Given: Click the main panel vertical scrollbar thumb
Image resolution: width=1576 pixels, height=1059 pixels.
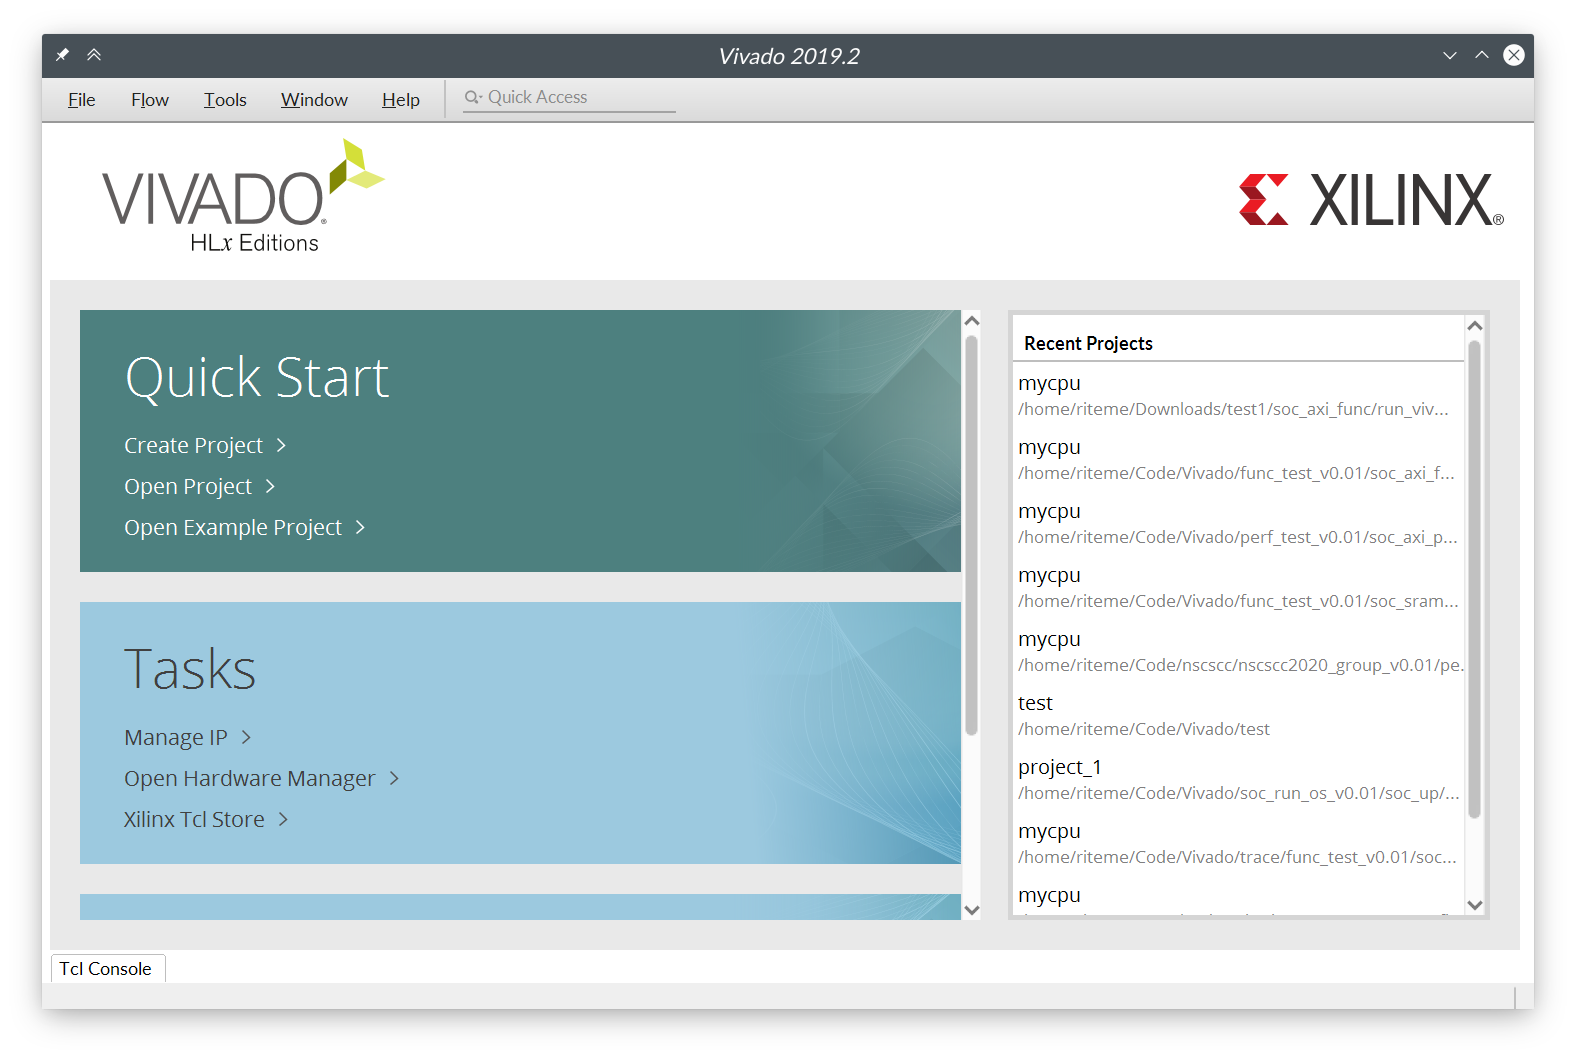Looking at the screenshot, I should [x=971, y=535].
